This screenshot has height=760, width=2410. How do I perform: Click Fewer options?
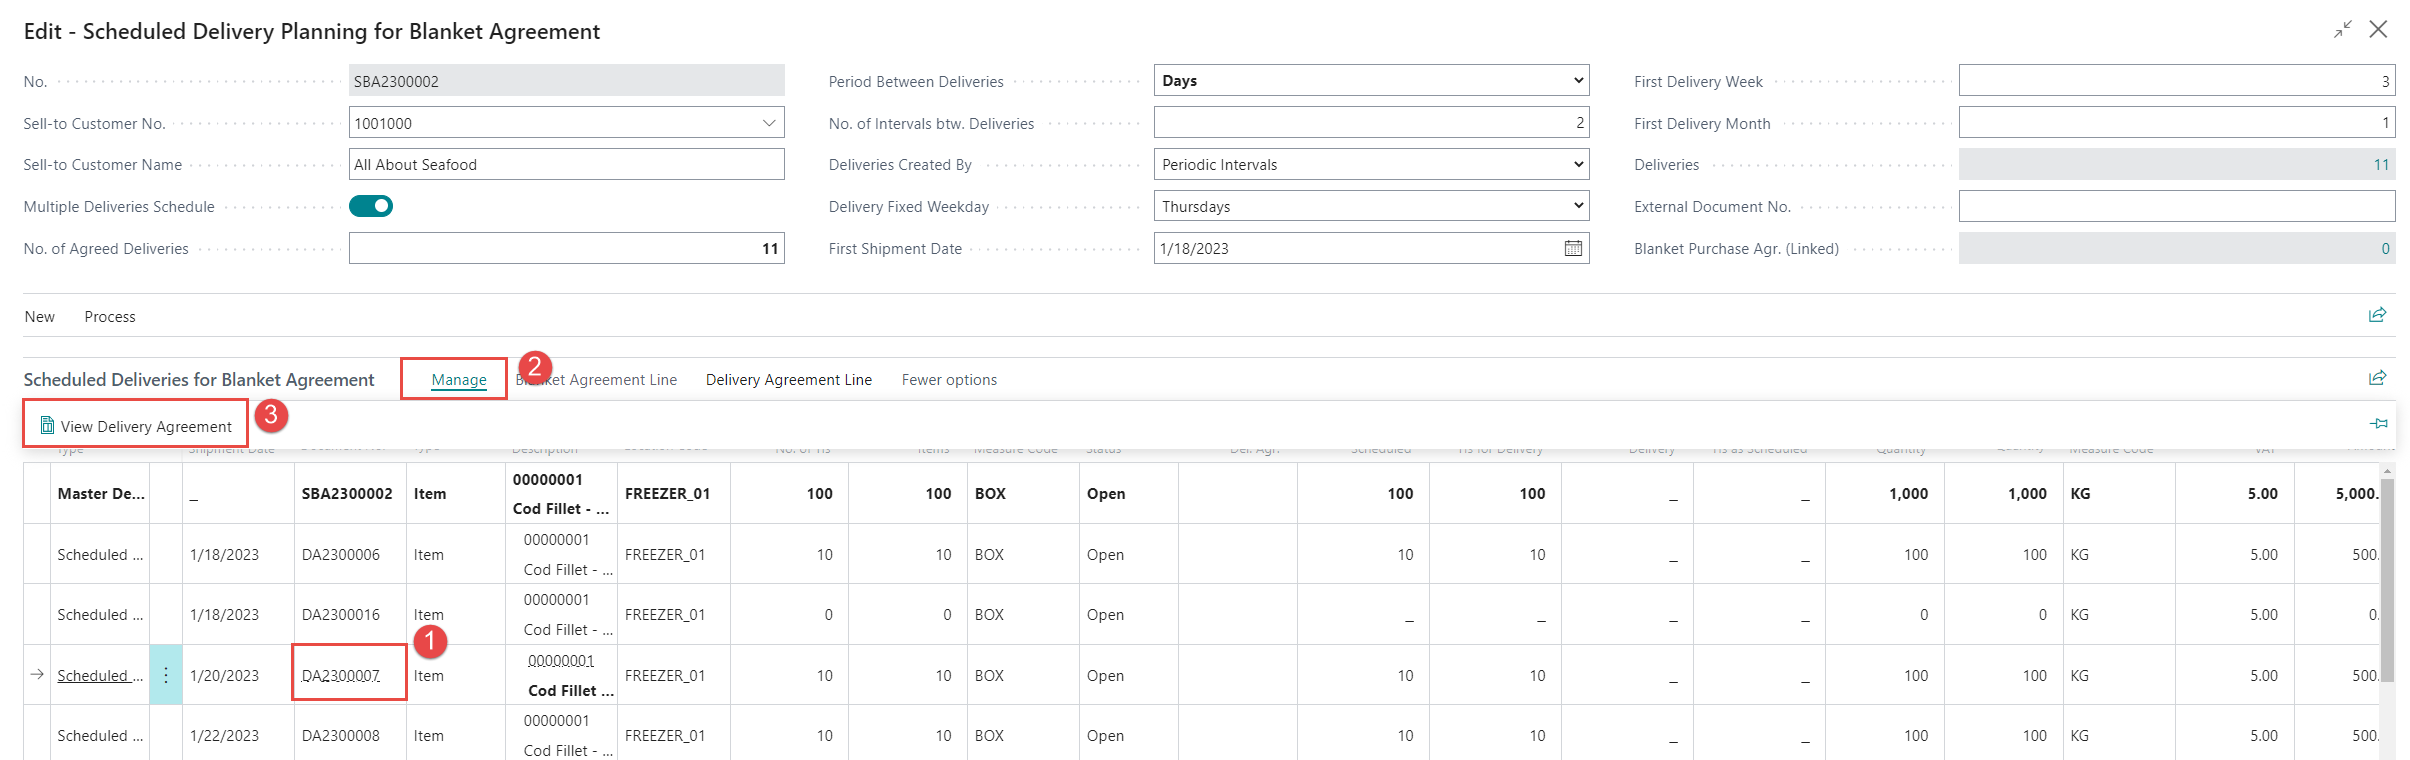[949, 380]
